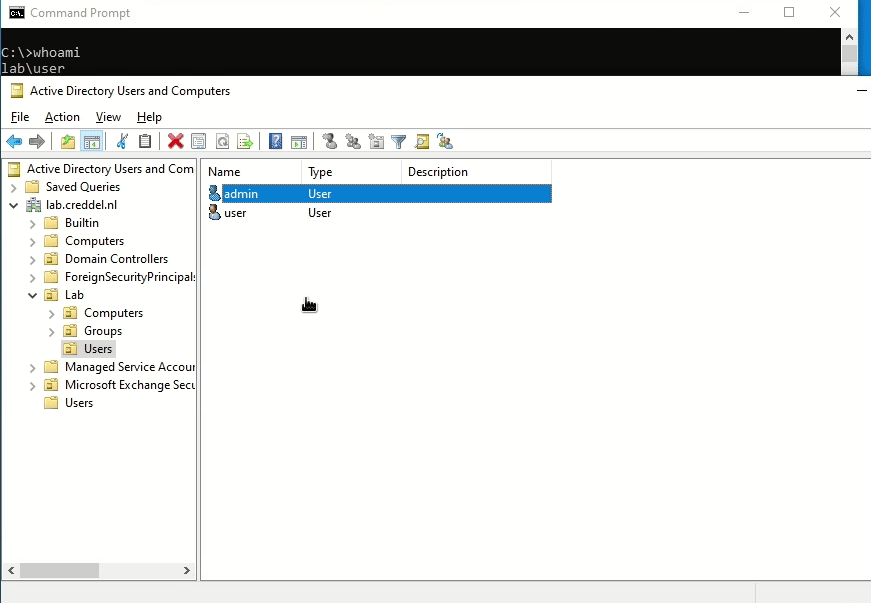The image size is (871, 603).
Task: Click the Filter funnel toolbar icon
Action: (x=399, y=142)
